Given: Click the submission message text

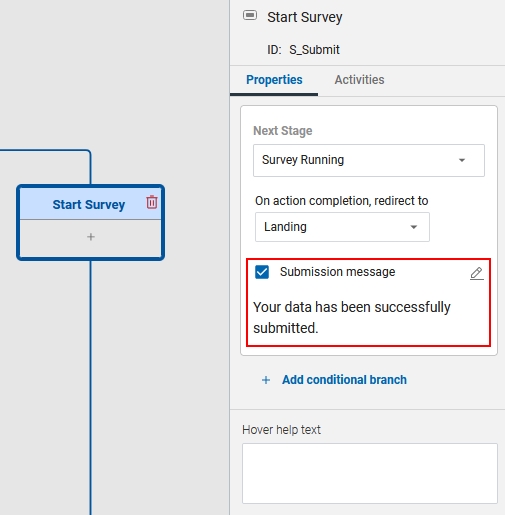Looking at the screenshot, I should tap(352, 317).
